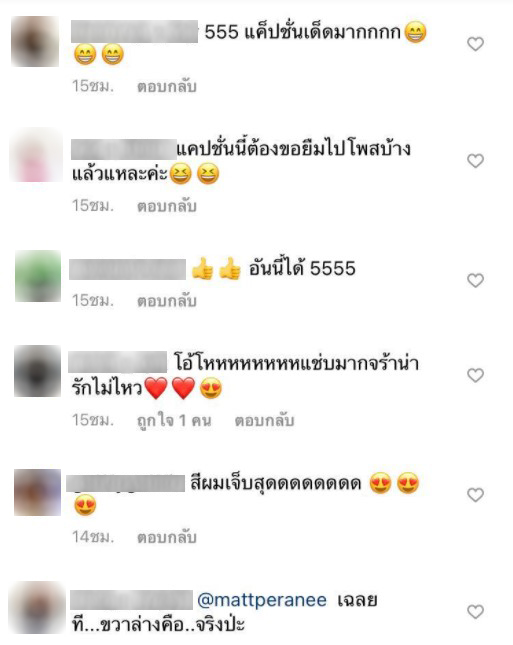Reply to the '555 แค็ปชั่นเด็ดมาก' comment

pyautogui.click(x=167, y=86)
